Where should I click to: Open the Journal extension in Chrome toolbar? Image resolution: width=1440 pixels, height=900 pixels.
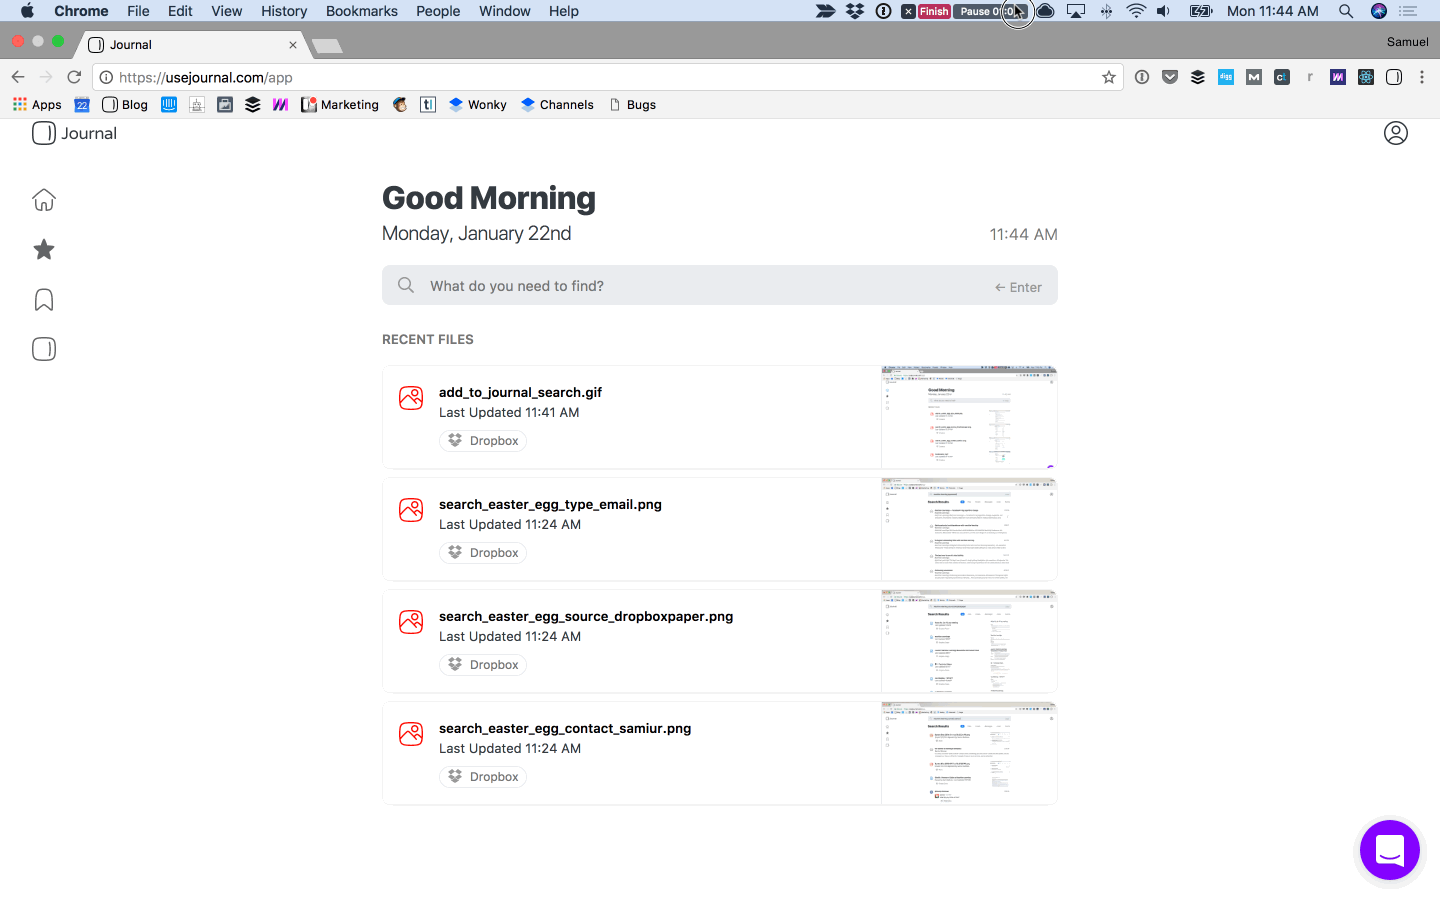[1394, 77]
